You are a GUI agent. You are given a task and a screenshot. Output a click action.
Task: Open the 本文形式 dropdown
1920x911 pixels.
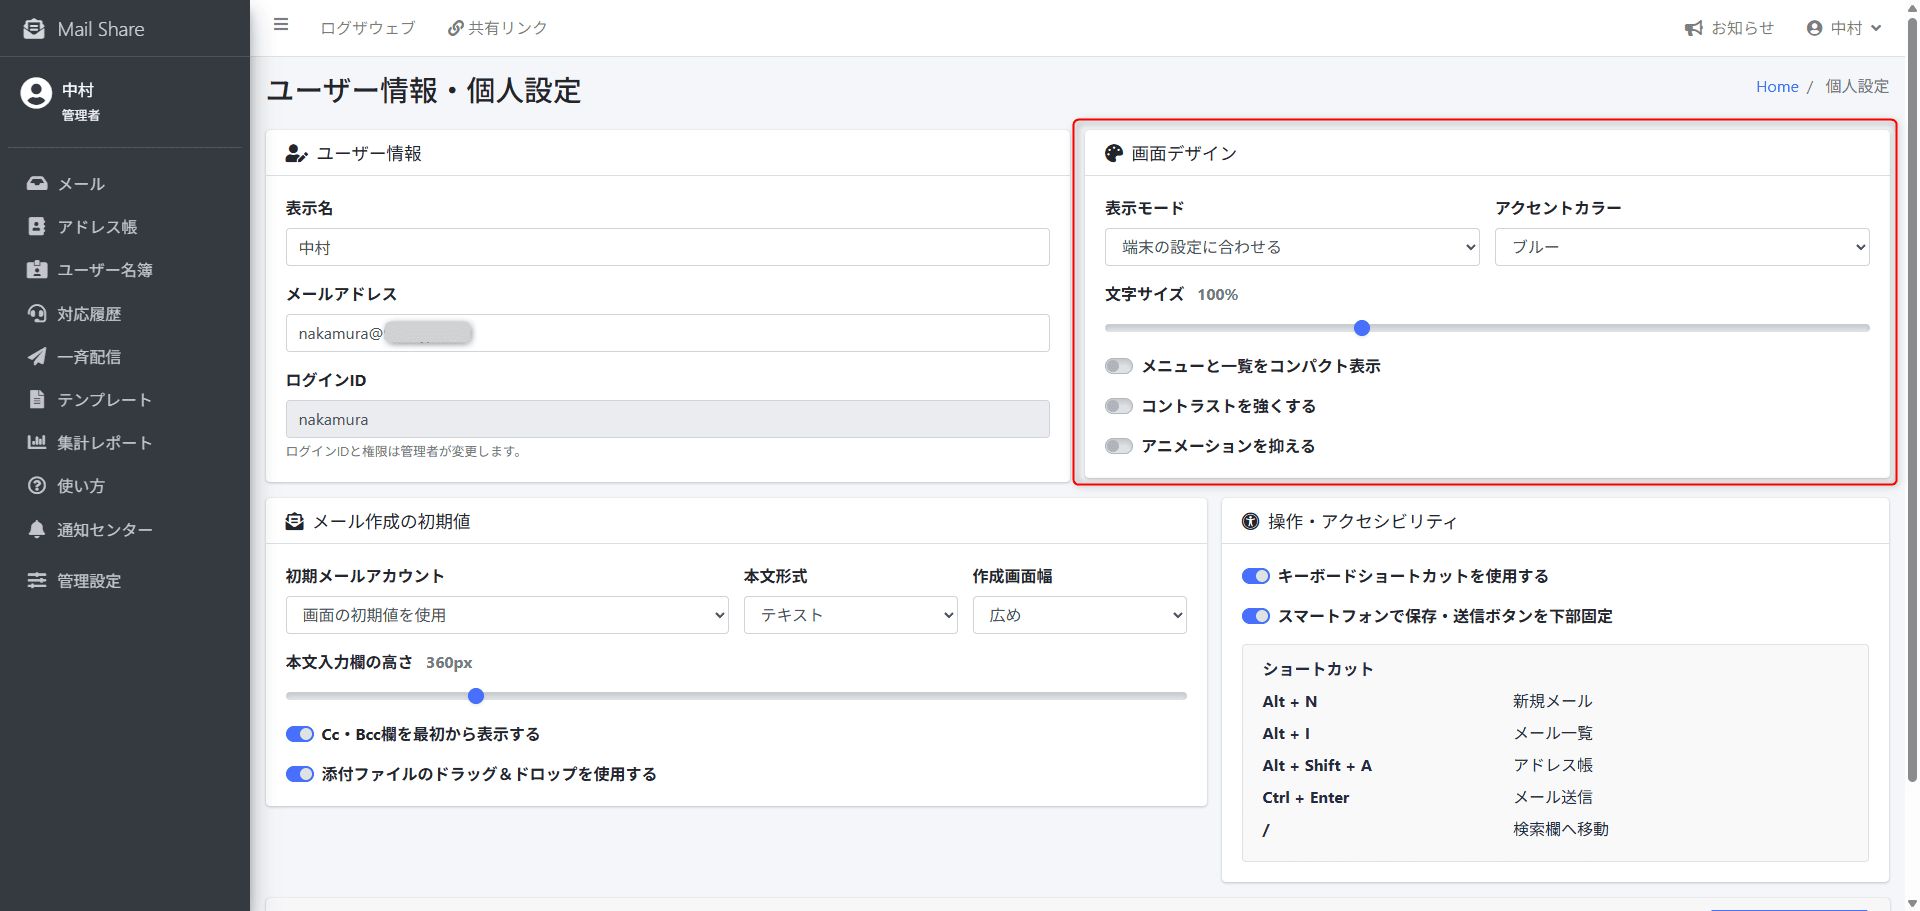(851, 615)
